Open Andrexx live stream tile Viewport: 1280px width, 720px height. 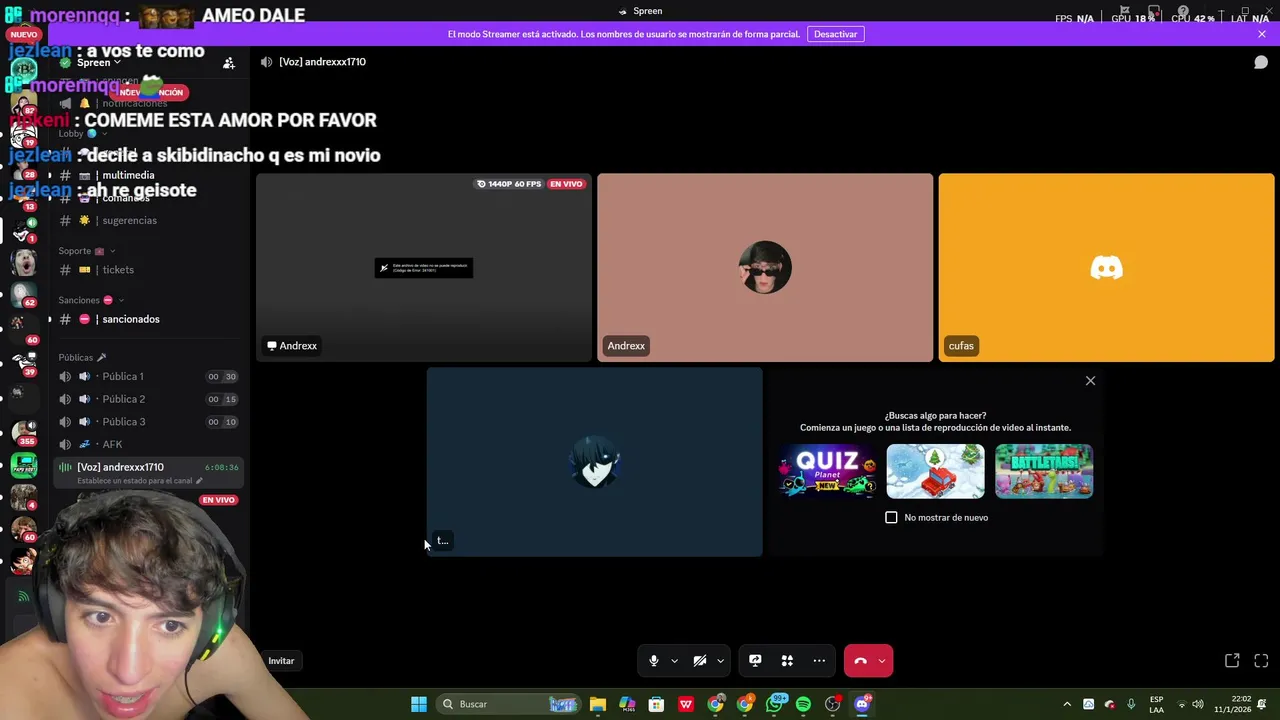pos(424,267)
